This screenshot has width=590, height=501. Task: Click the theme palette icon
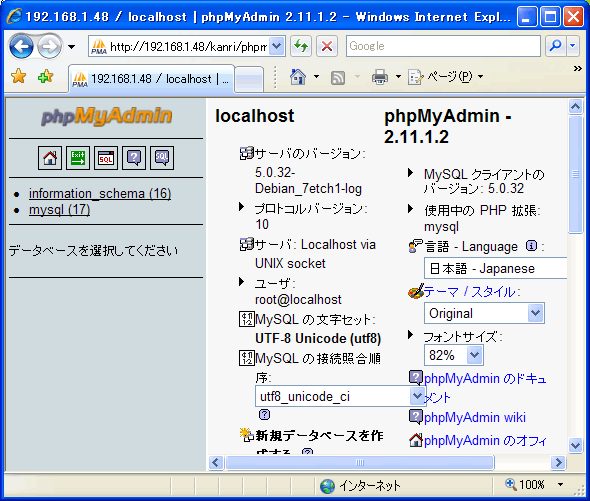click(416, 291)
